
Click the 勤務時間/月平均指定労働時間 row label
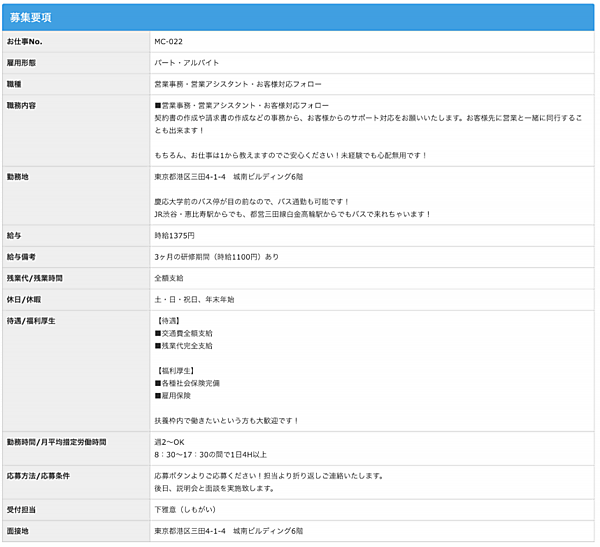click(x=56, y=441)
